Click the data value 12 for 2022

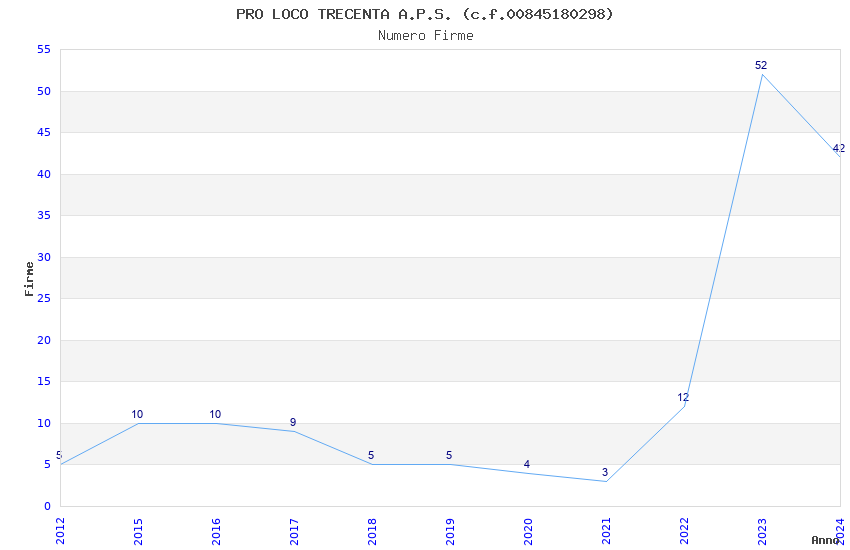(683, 398)
